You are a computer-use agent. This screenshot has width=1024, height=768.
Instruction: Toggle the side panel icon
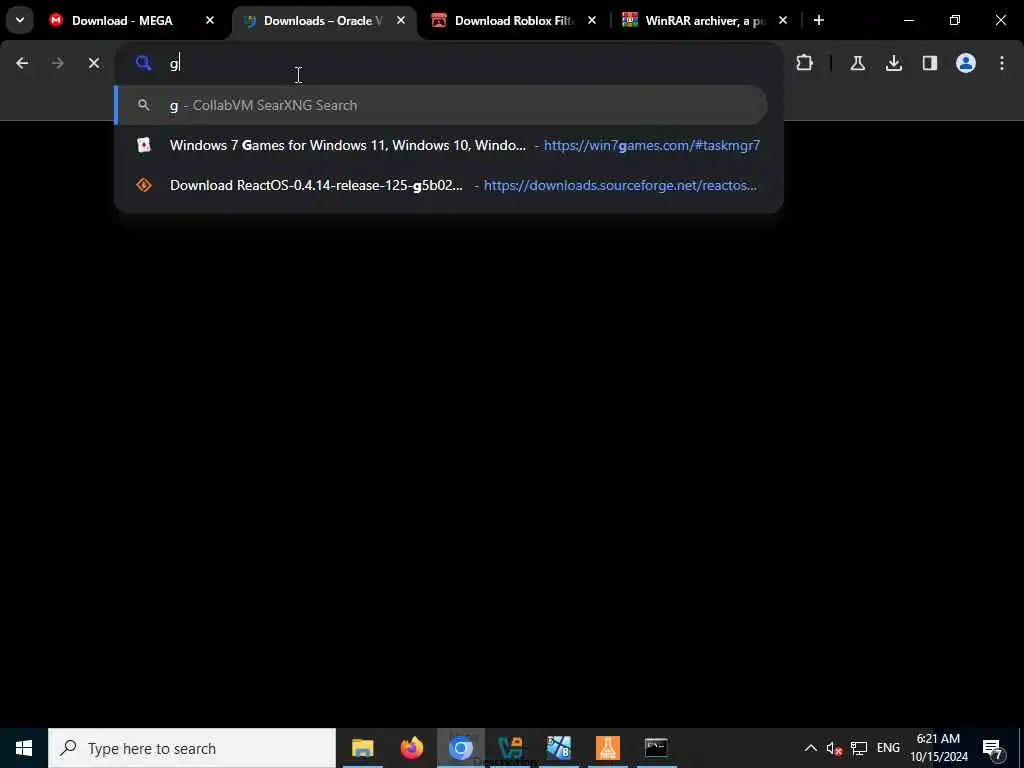click(x=930, y=63)
